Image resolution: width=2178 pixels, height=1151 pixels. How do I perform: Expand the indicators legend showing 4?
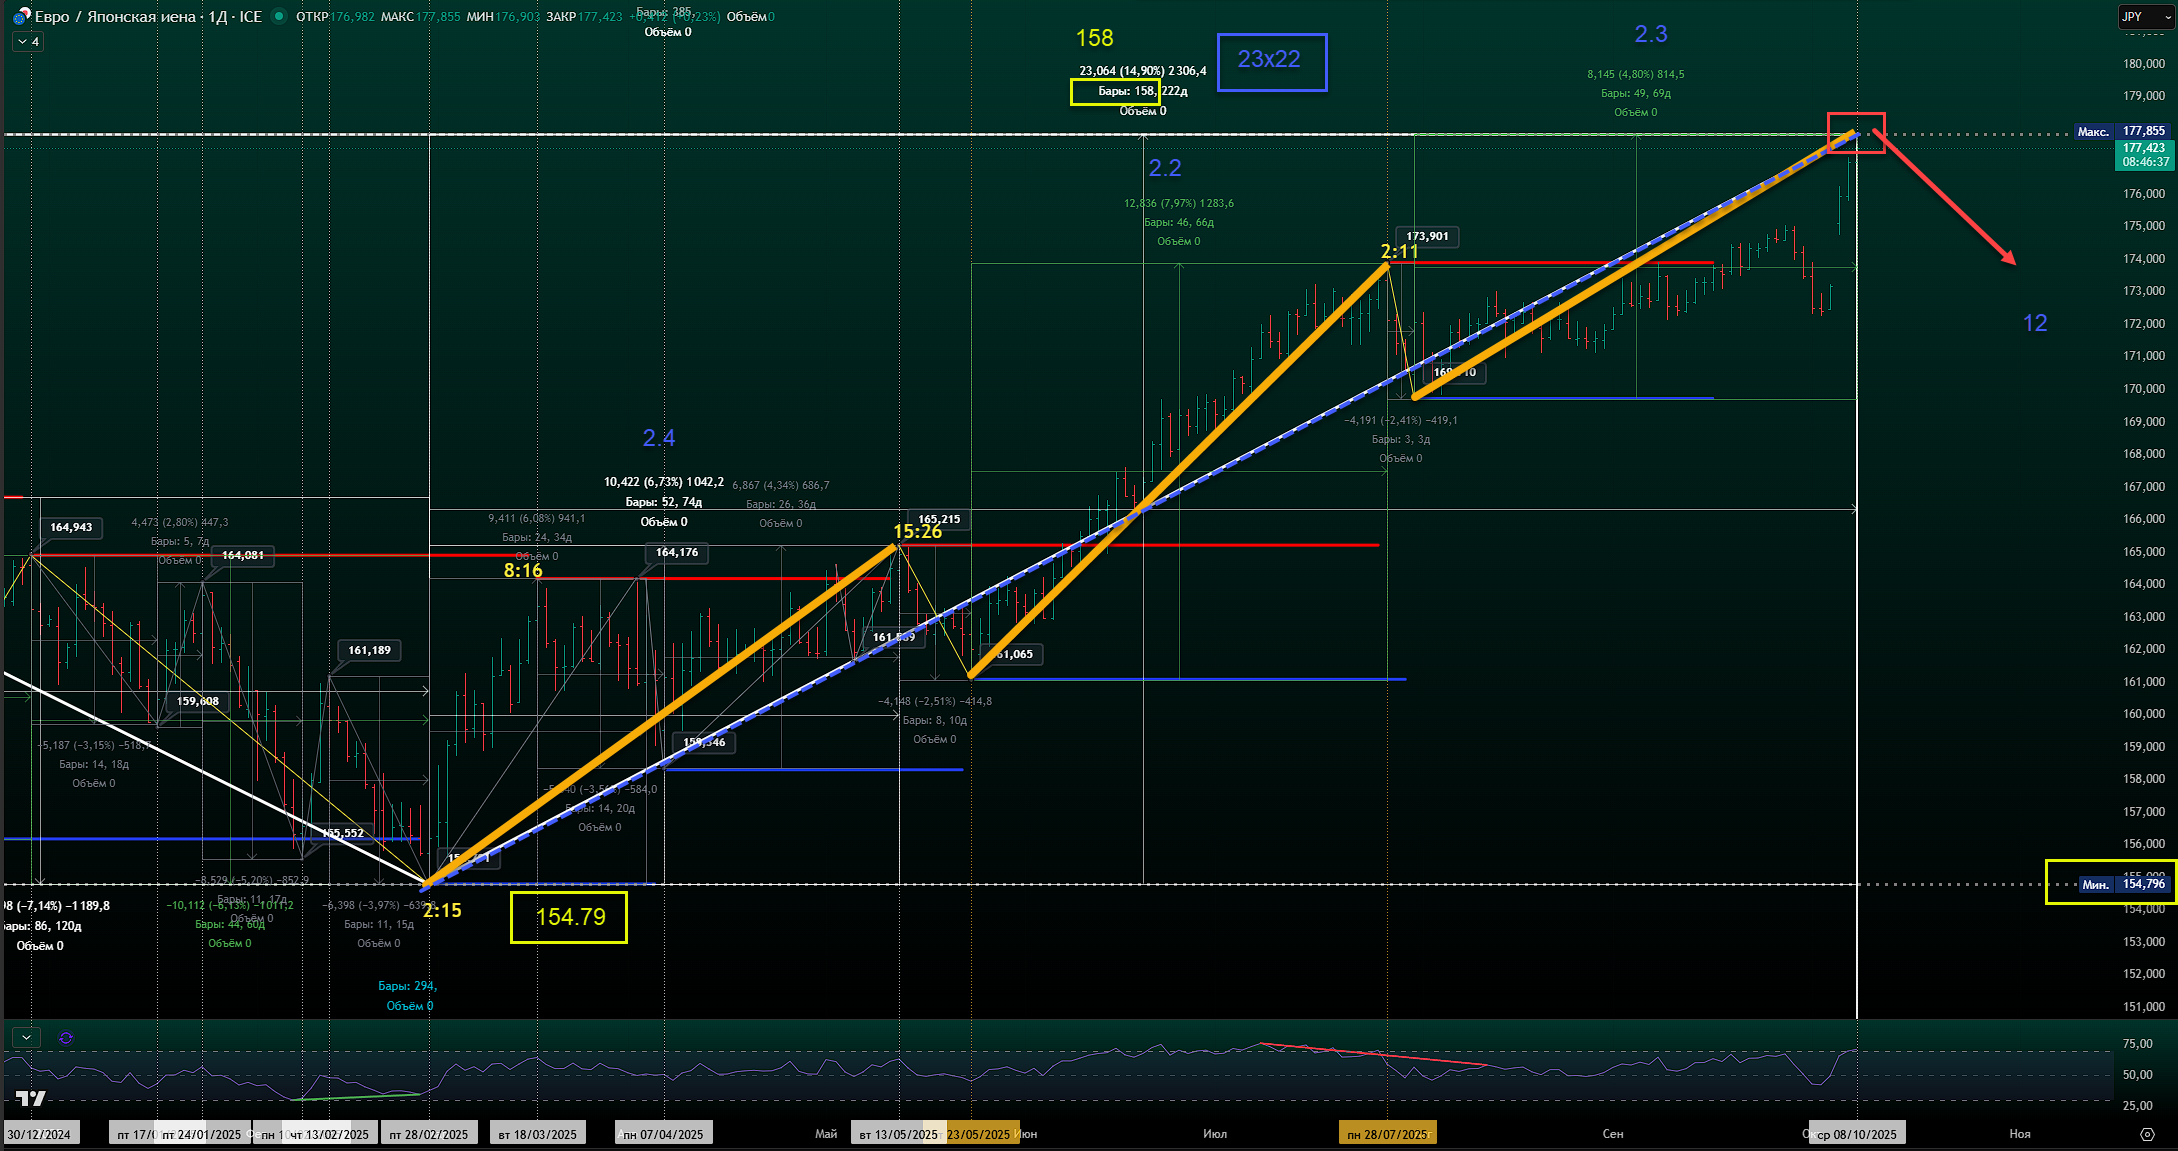pyautogui.click(x=27, y=42)
